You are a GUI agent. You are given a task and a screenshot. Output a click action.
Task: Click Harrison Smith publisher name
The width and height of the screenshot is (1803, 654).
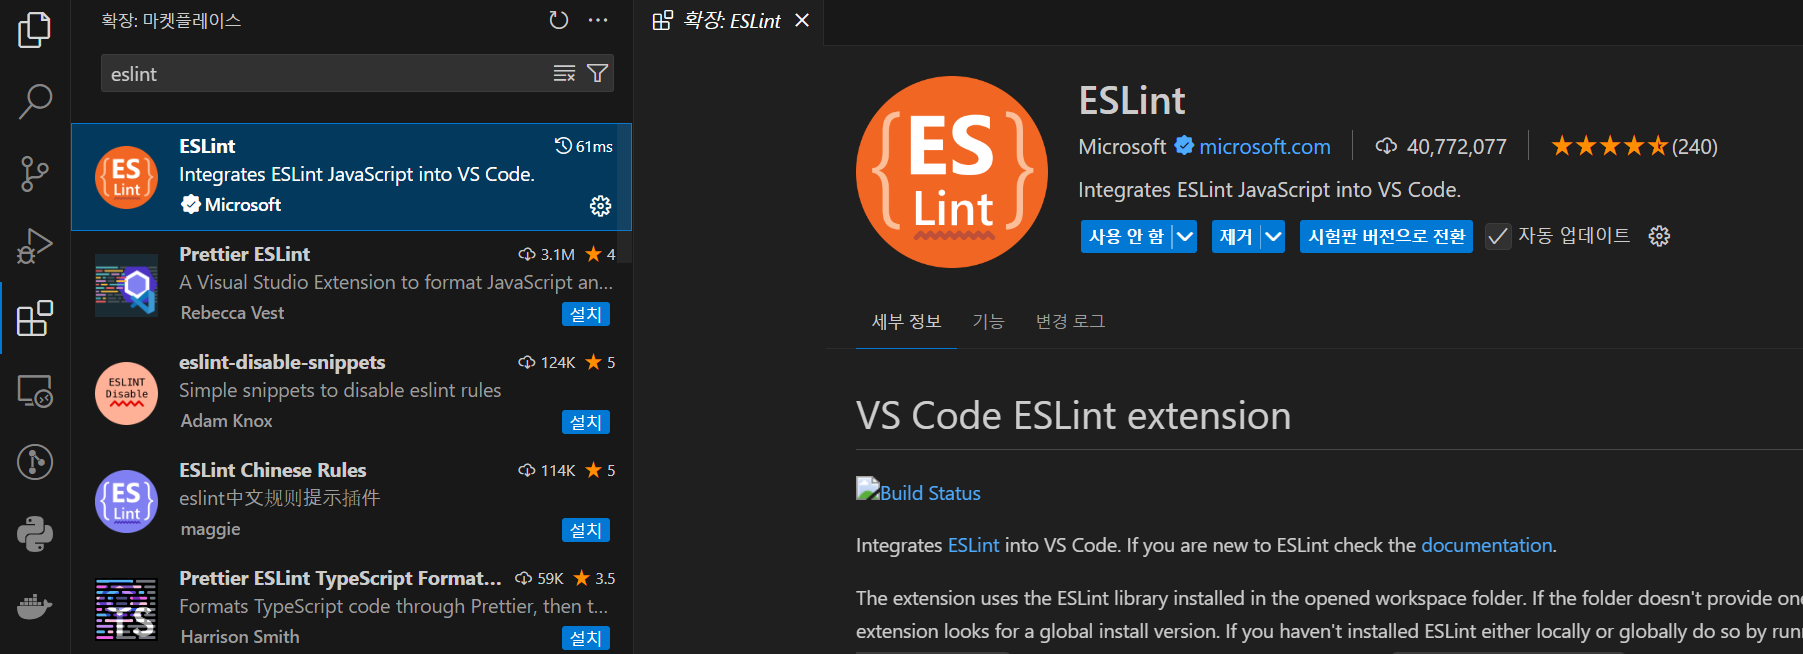(240, 637)
